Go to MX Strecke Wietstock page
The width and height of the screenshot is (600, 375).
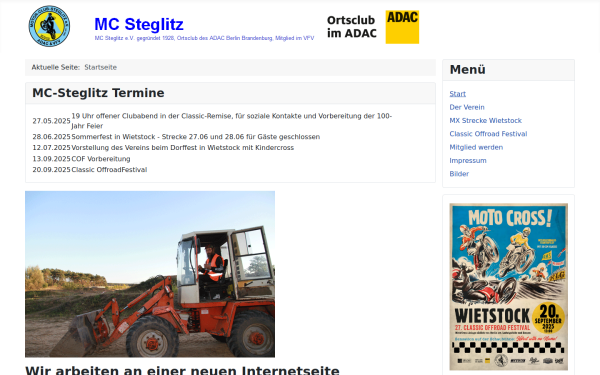485,121
